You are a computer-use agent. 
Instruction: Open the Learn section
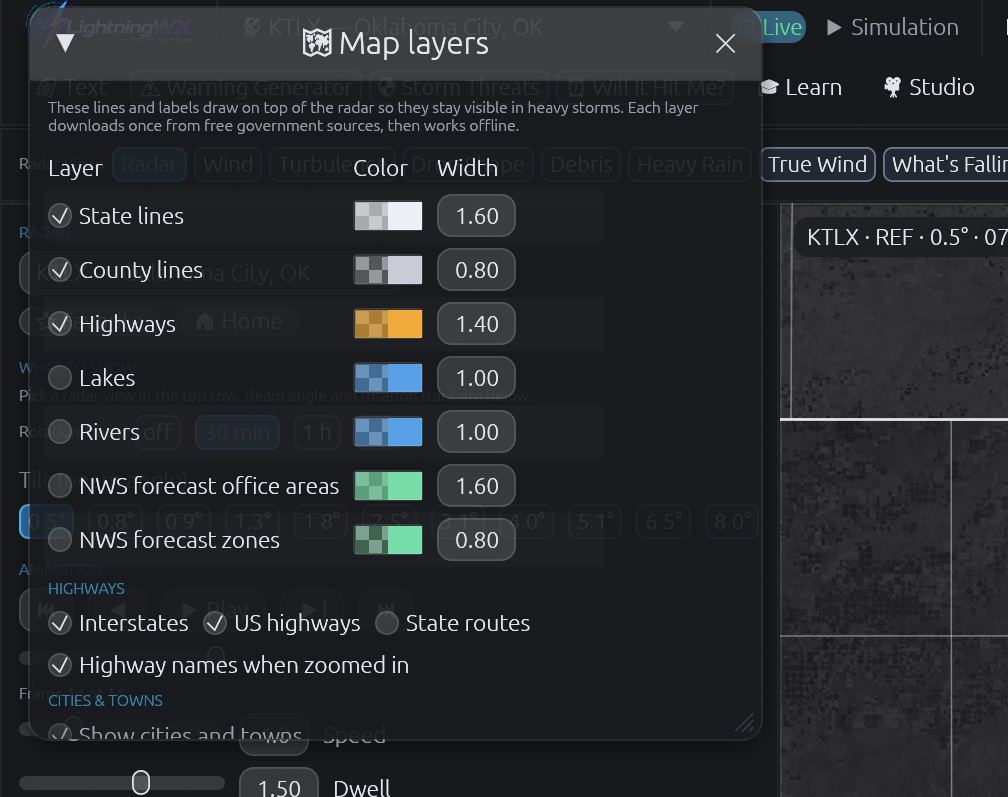(801, 87)
